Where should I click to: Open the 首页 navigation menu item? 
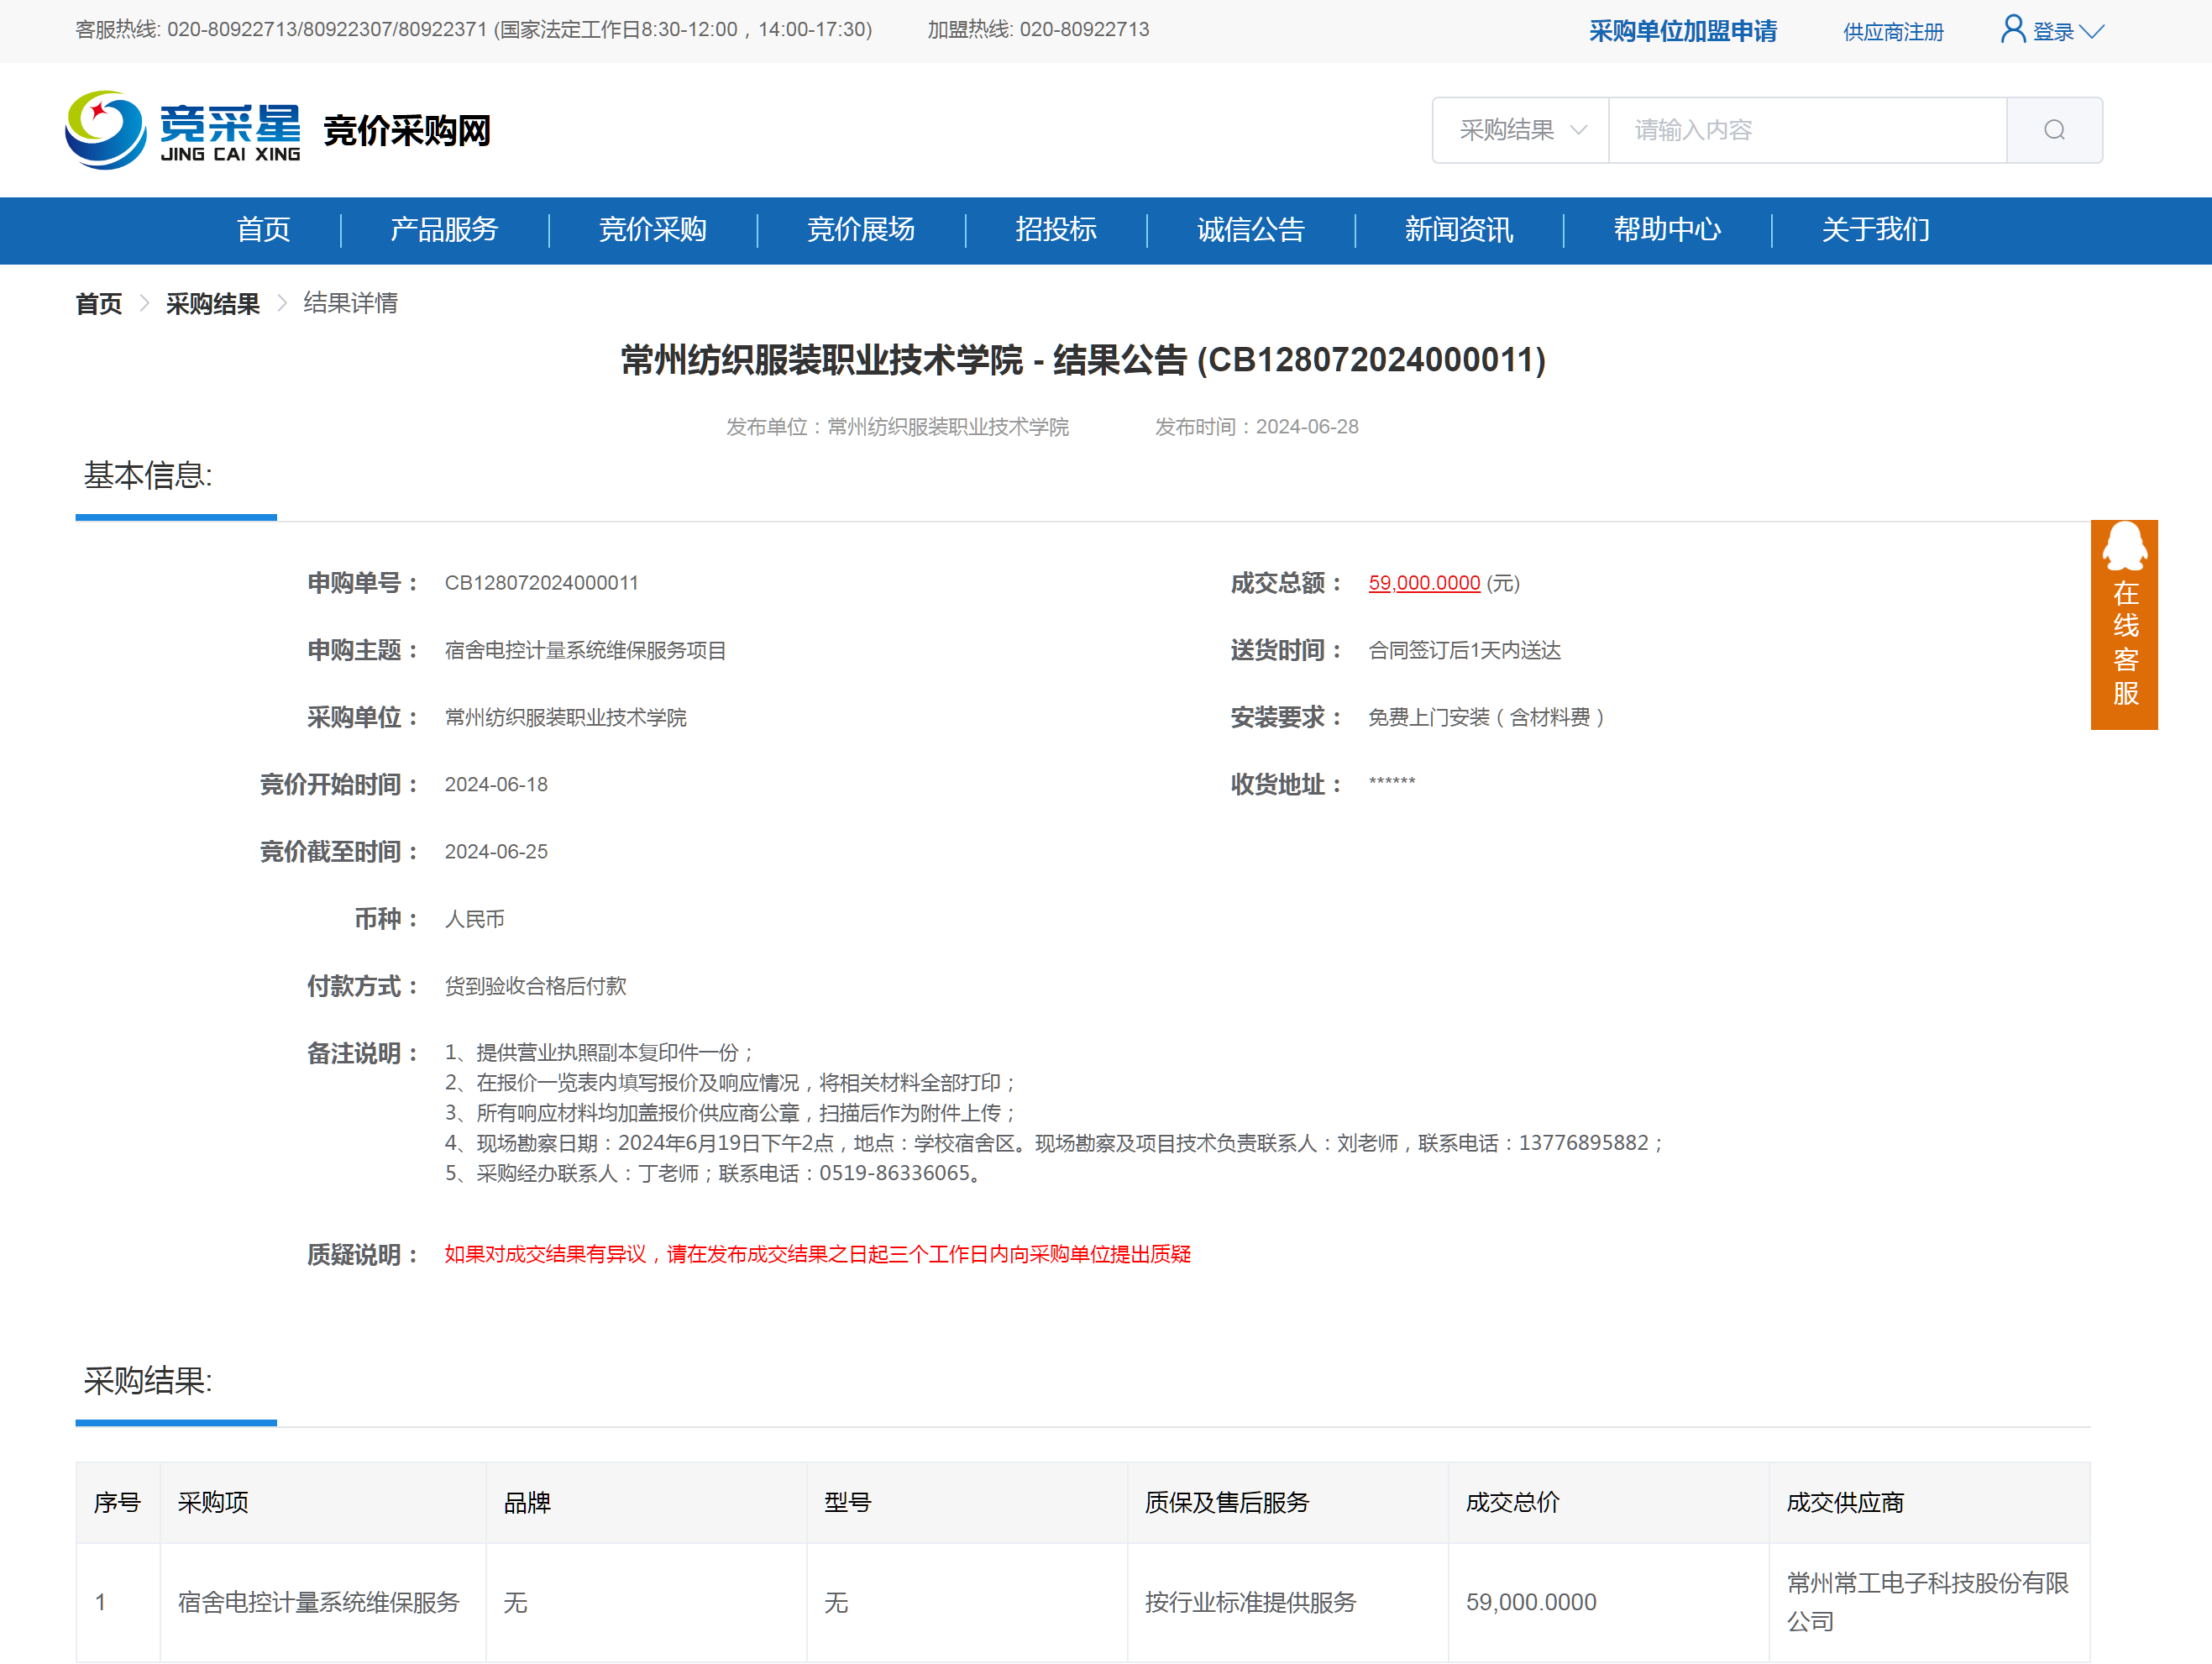[263, 230]
